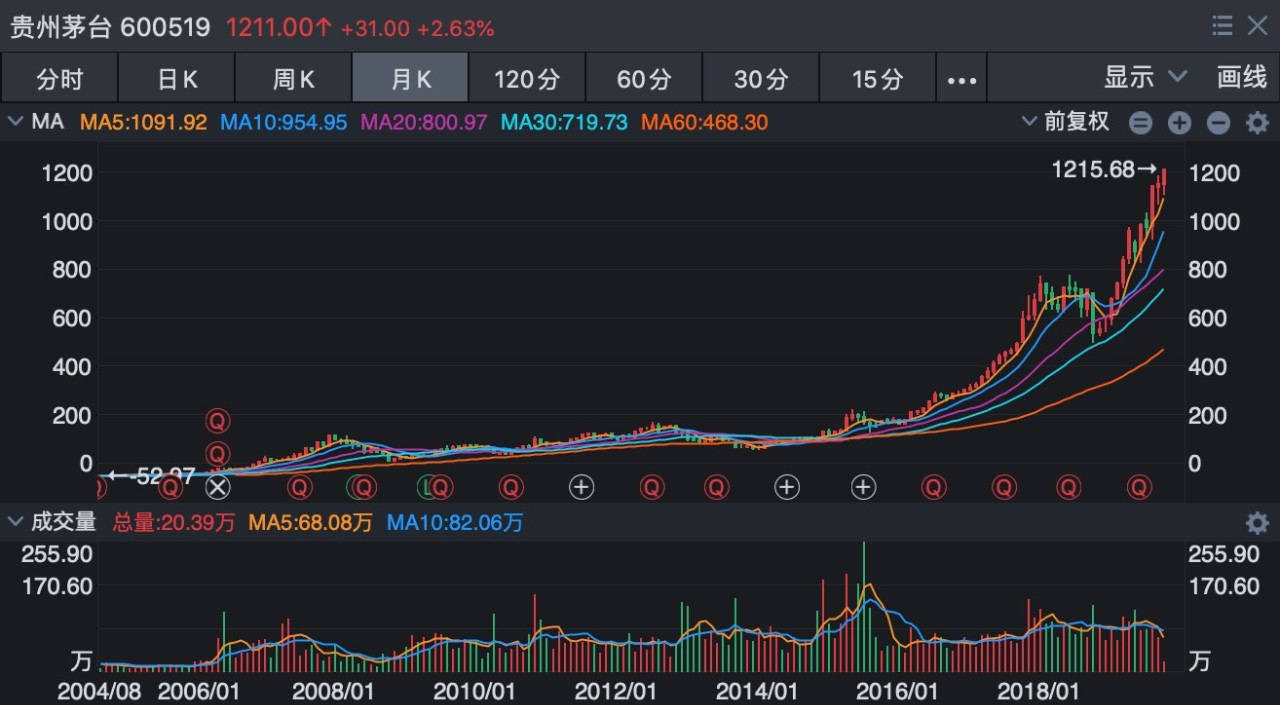Click the 画线 drawing button
Viewport: 1280px width, 705px height.
[x=1242, y=78]
